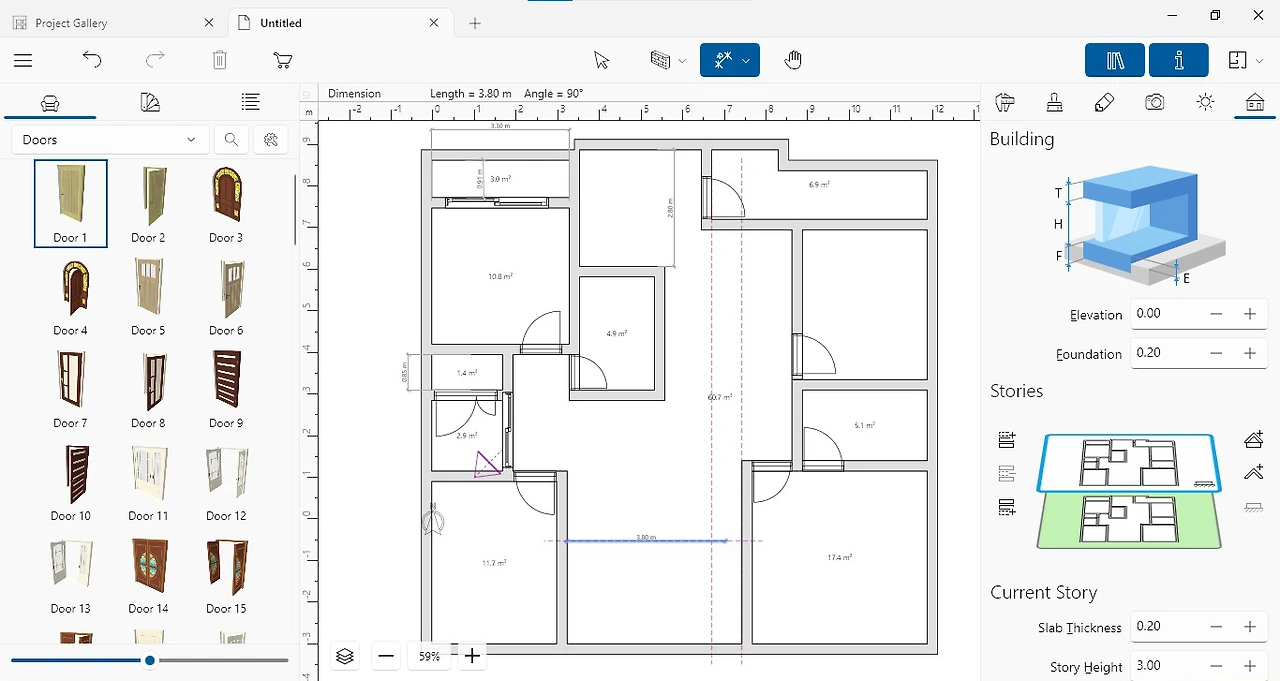Click the Story Height value field
Viewport: 1280px width, 681px height.
(x=1163, y=665)
